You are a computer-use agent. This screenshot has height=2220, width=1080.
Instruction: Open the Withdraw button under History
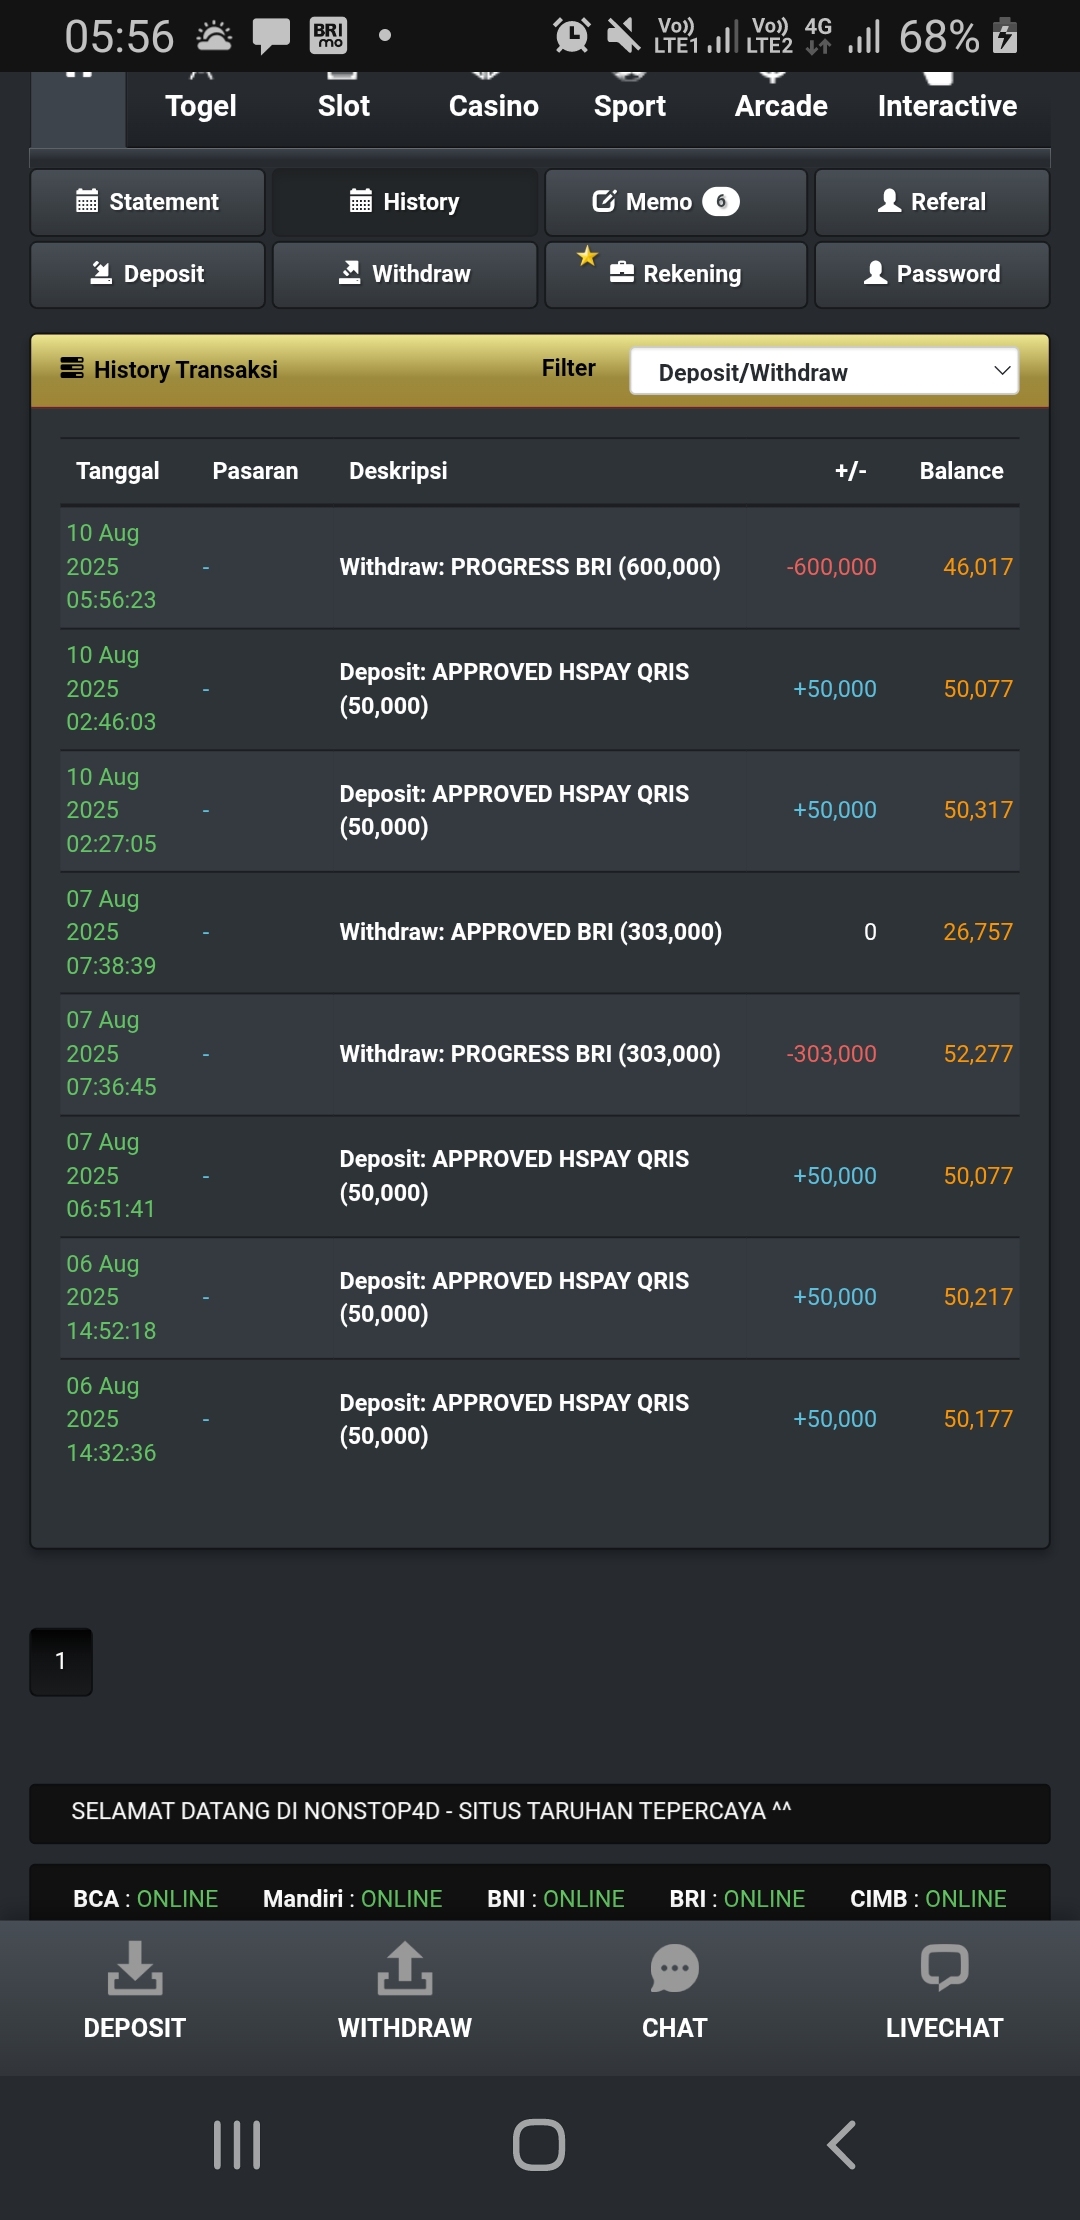click(x=405, y=274)
